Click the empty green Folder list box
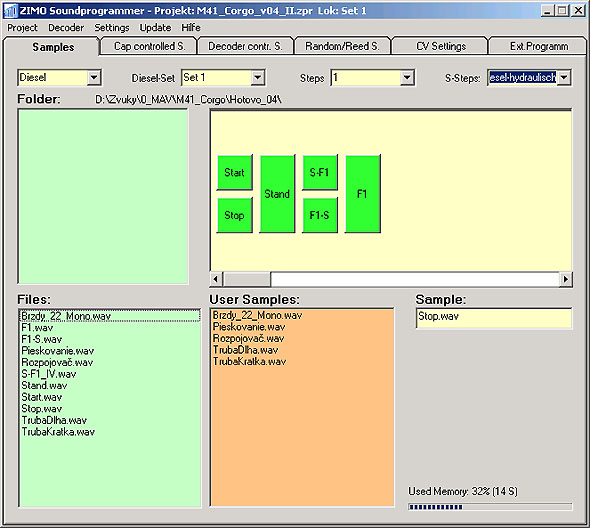This screenshot has height=528, width=590. (x=103, y=196)
